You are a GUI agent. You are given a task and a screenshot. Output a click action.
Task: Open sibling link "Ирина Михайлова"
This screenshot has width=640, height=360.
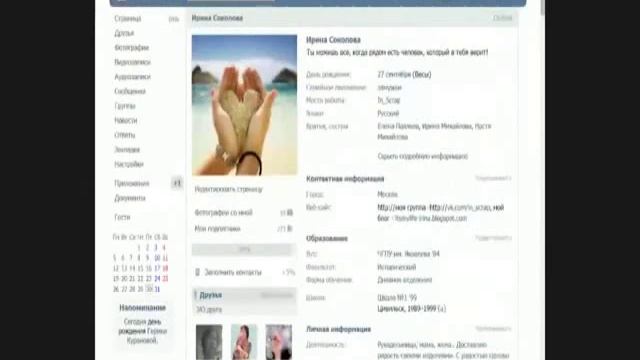click(447, 127)
